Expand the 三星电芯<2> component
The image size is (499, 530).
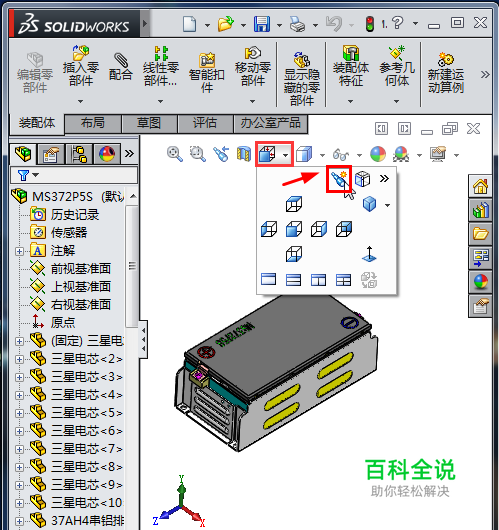(x=19, y=359)
